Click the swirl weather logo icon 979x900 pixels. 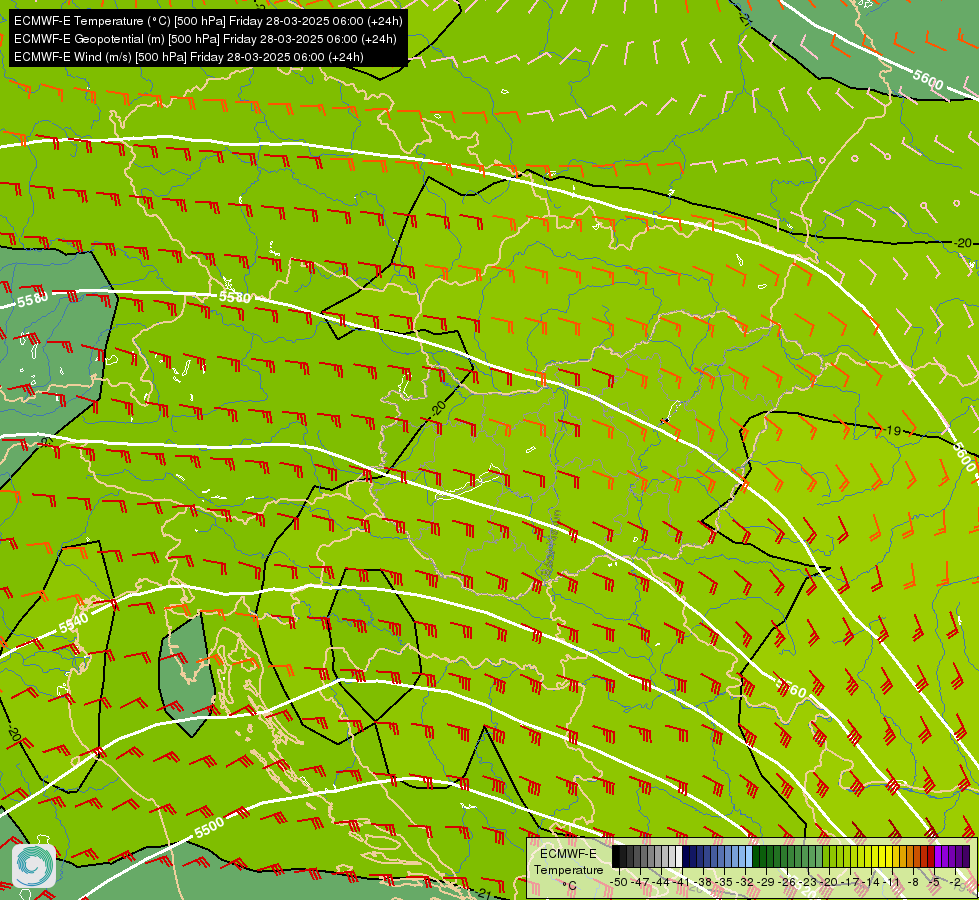tap(34, 865)
